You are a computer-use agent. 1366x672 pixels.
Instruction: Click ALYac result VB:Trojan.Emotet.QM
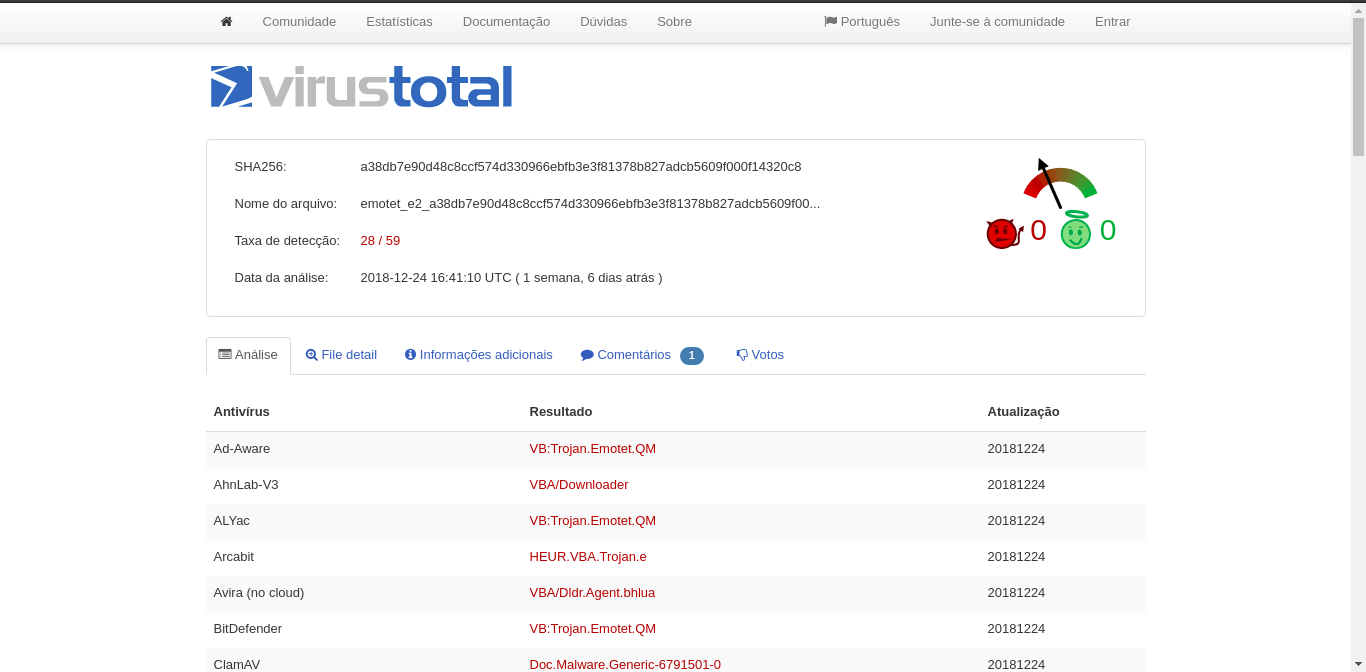point(593,521)
